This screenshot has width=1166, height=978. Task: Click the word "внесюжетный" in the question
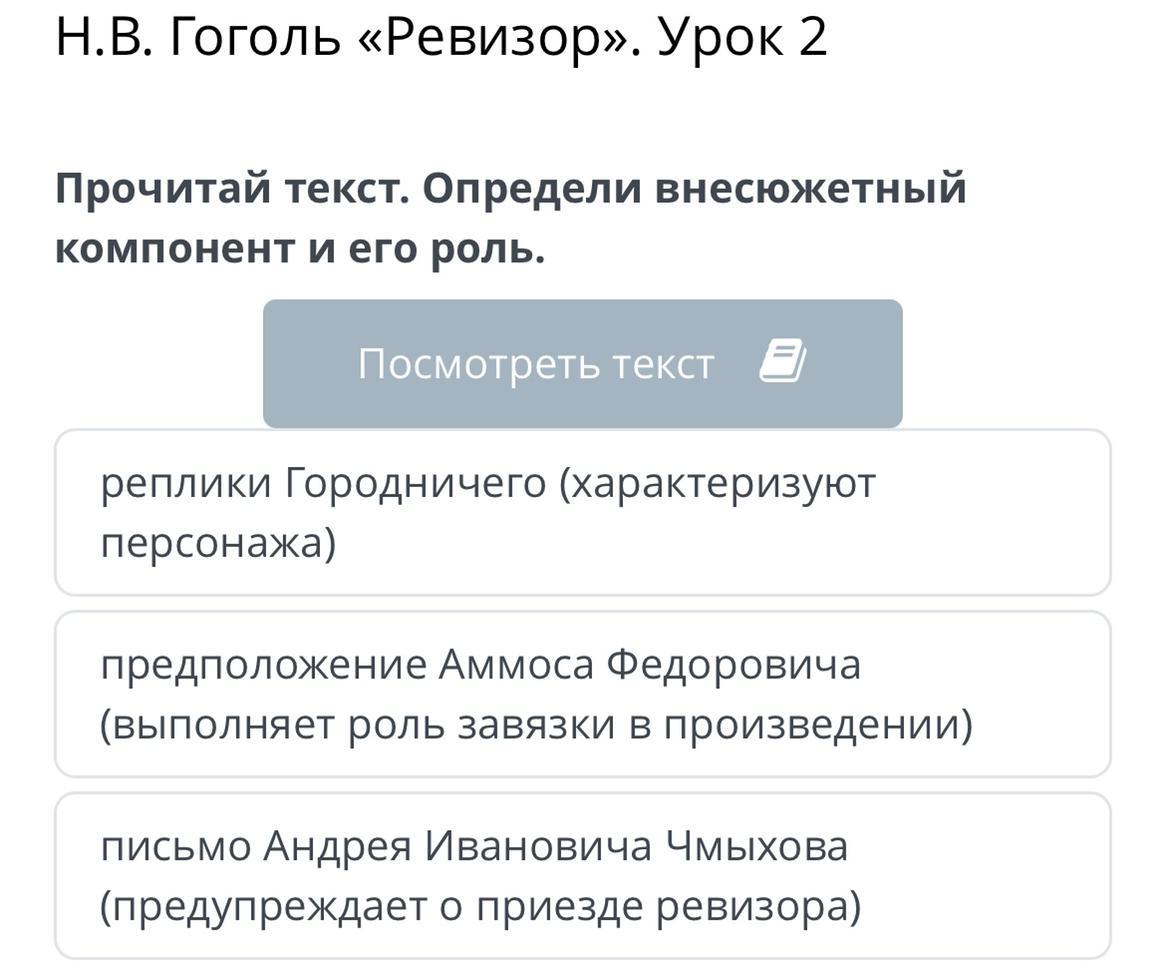click(810, 188)
